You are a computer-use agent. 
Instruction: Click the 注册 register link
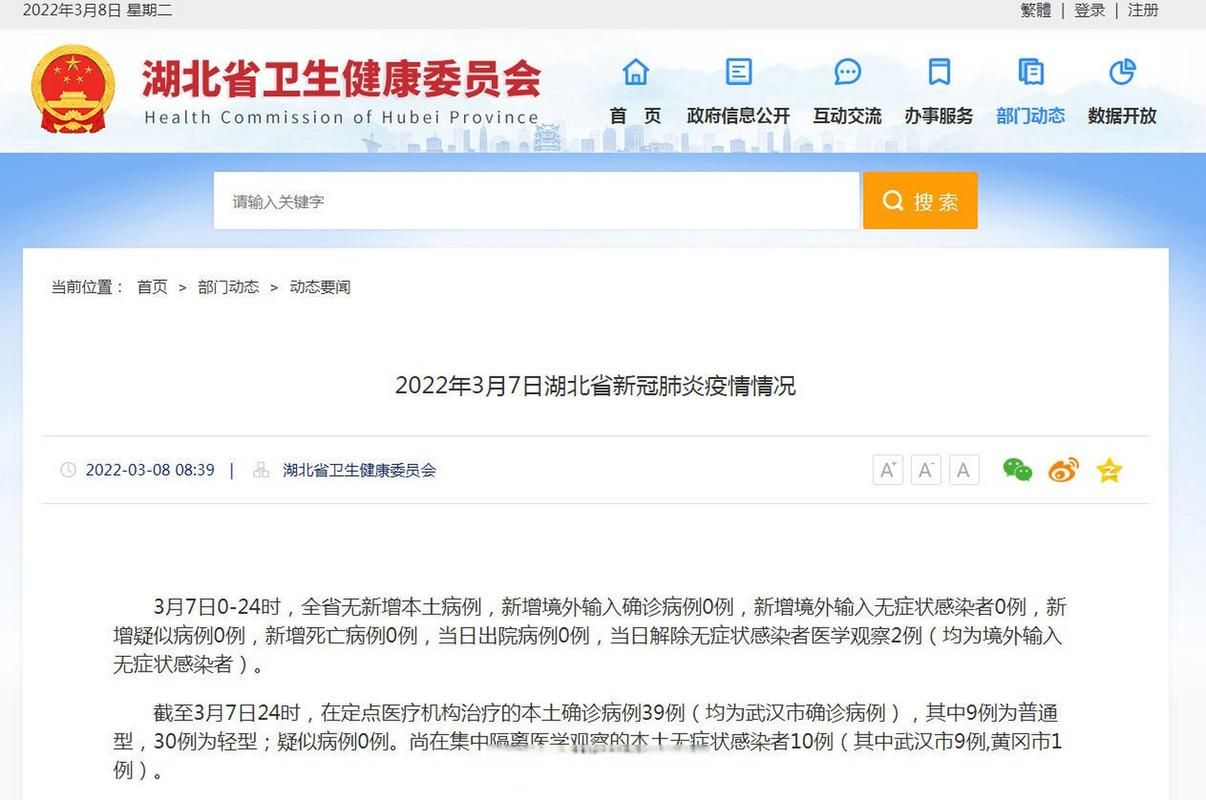coord(1143,10)
